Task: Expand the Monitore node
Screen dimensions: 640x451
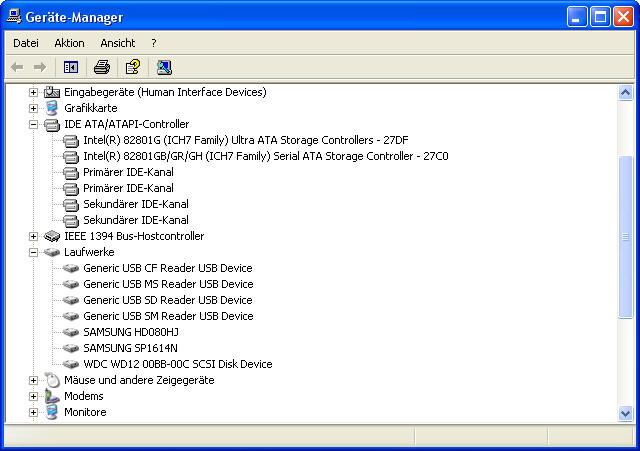Action: [33, 412]
